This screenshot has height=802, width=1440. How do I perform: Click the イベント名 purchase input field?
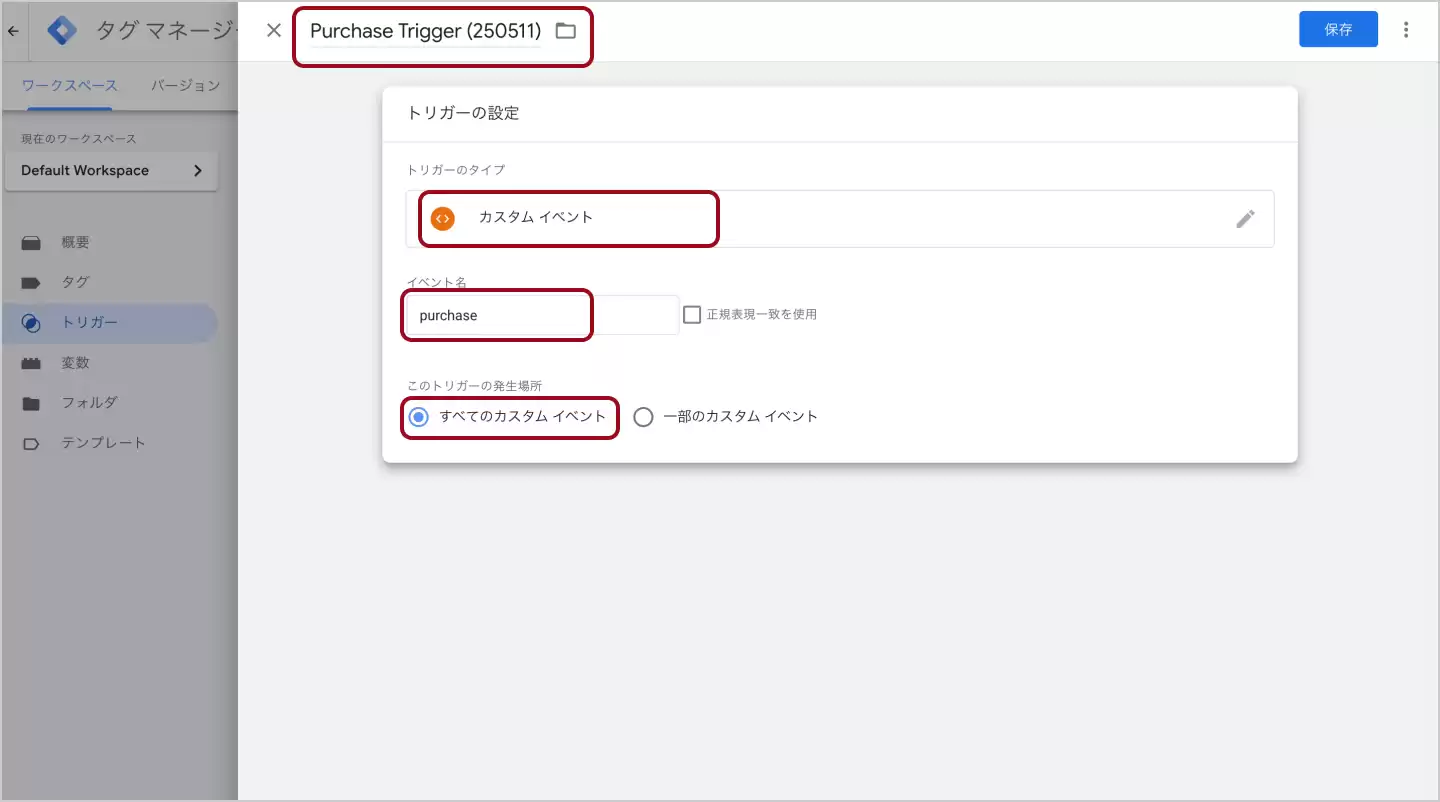540,315
